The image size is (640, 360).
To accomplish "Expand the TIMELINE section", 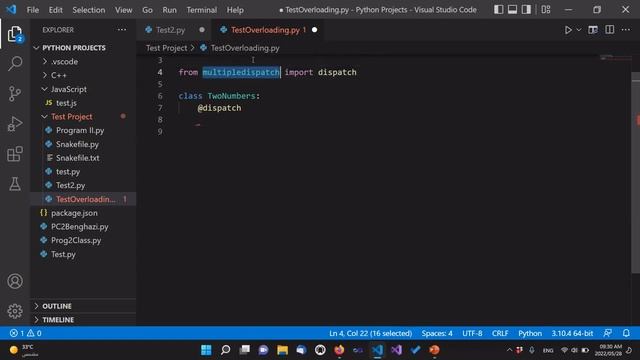I will 83,320.
